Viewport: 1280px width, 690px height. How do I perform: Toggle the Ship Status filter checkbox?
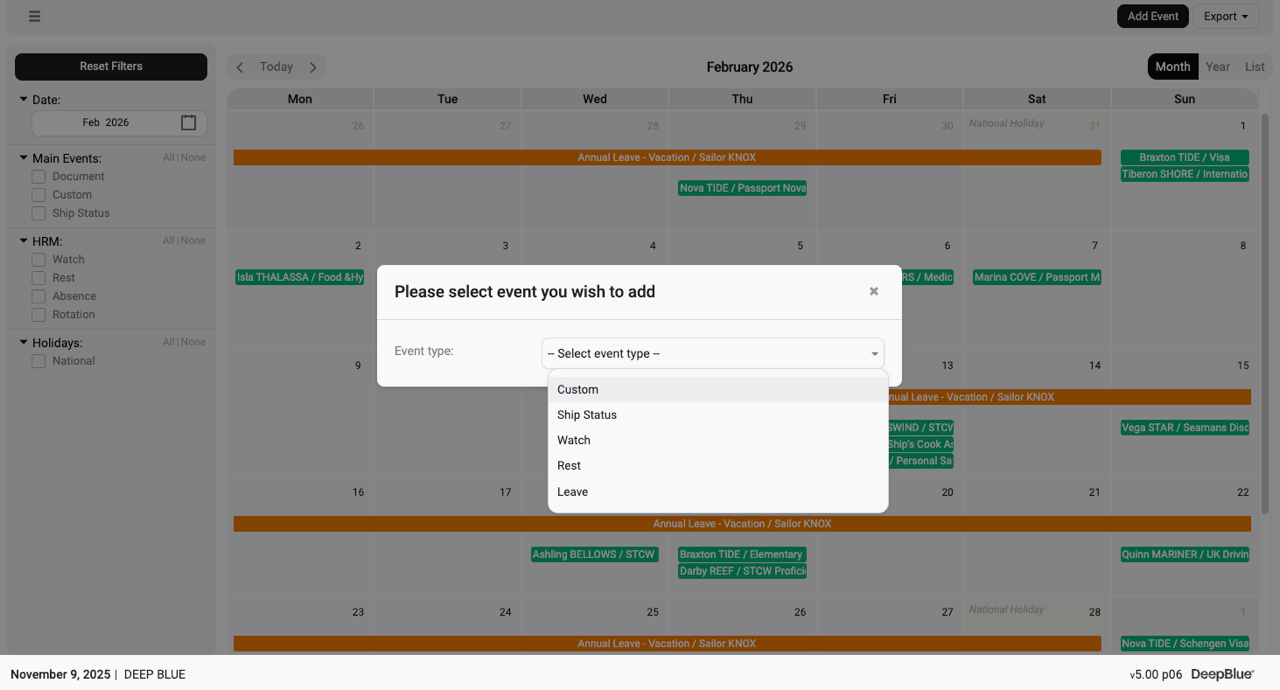[39, 213]
